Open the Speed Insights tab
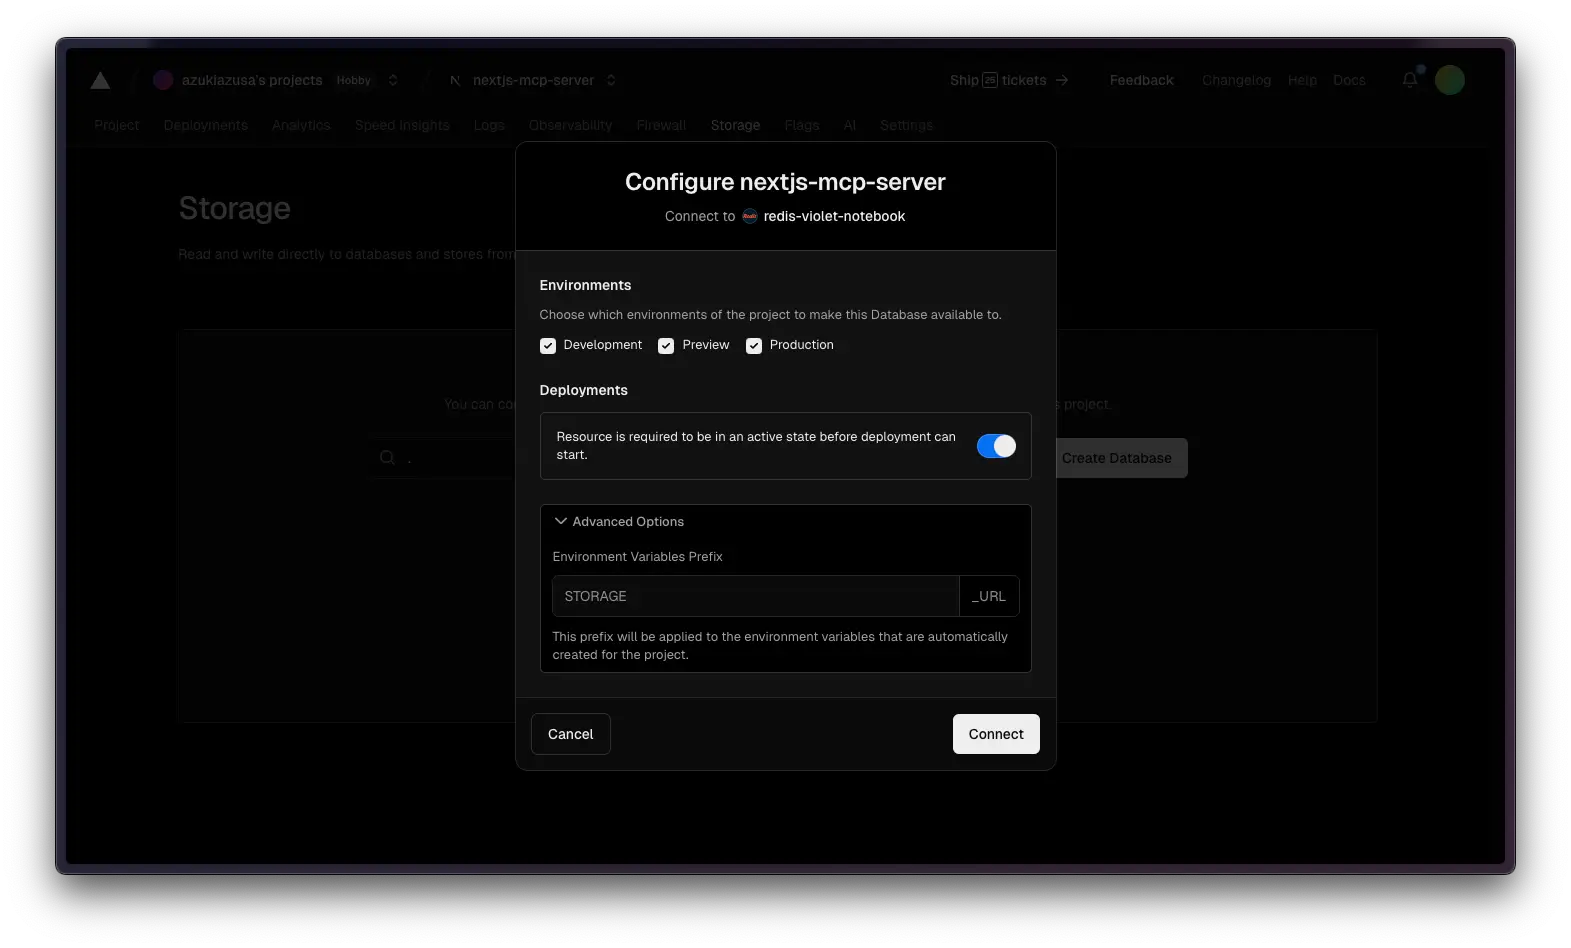This screenshot has width=1571, height=948. (x=402, y=125)
